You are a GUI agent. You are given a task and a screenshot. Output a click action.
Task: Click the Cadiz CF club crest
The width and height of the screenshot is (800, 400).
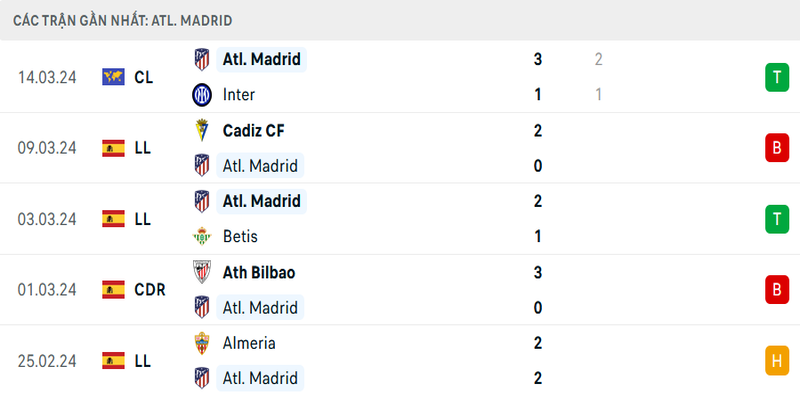[202, 130]
